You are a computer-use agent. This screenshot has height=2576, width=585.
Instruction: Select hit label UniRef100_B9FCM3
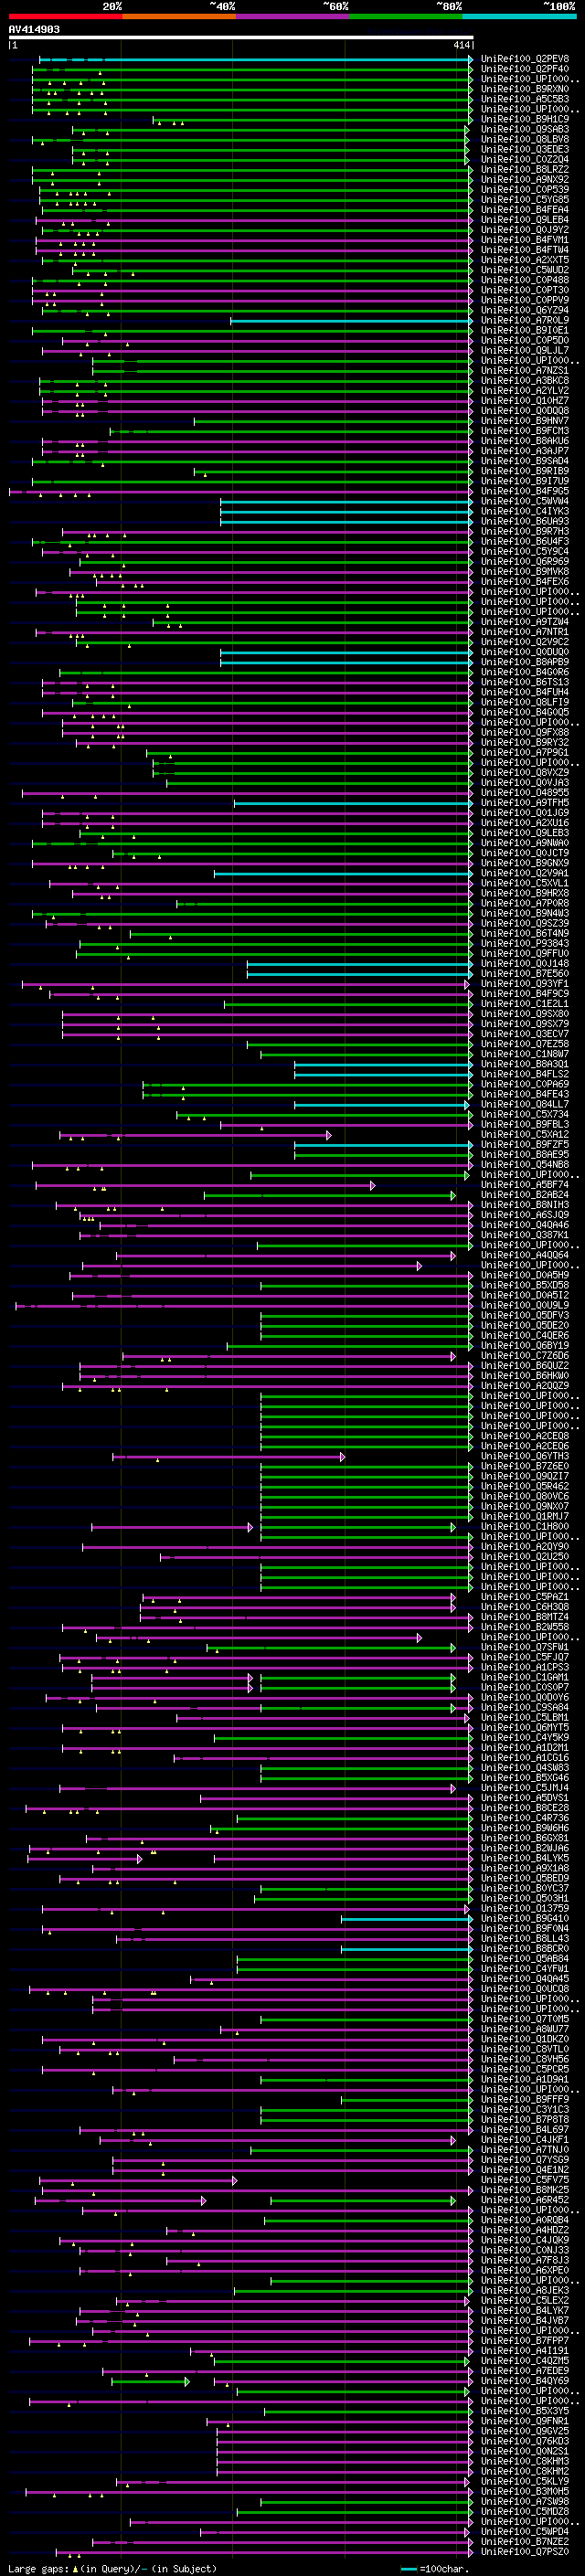tap(524, 431)
